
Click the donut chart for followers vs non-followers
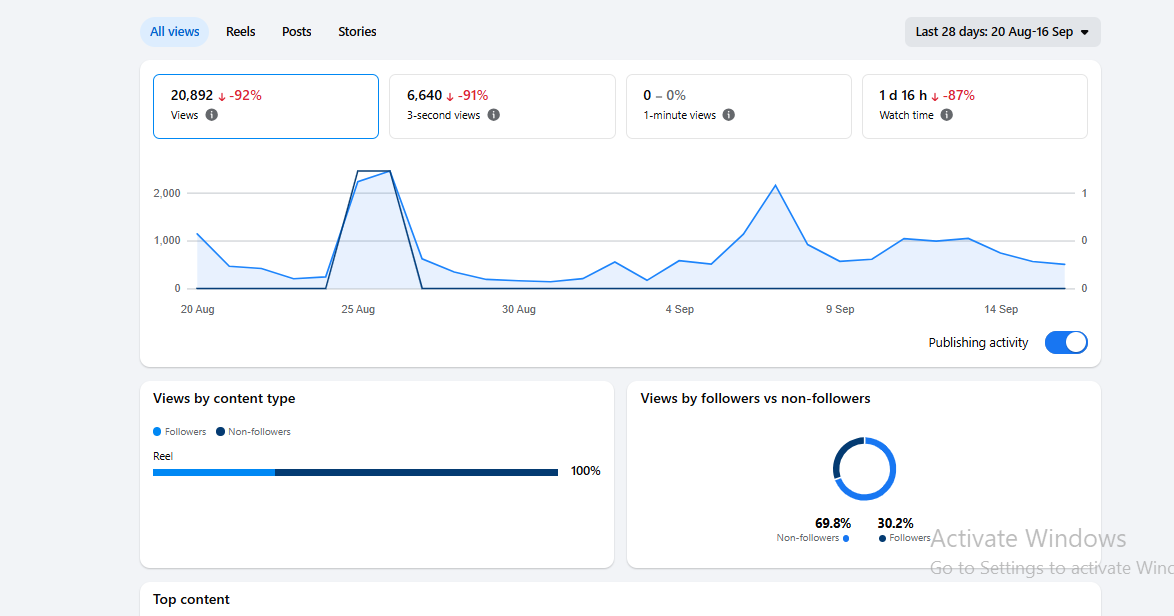pyautogui.click(x=864, y=469)
